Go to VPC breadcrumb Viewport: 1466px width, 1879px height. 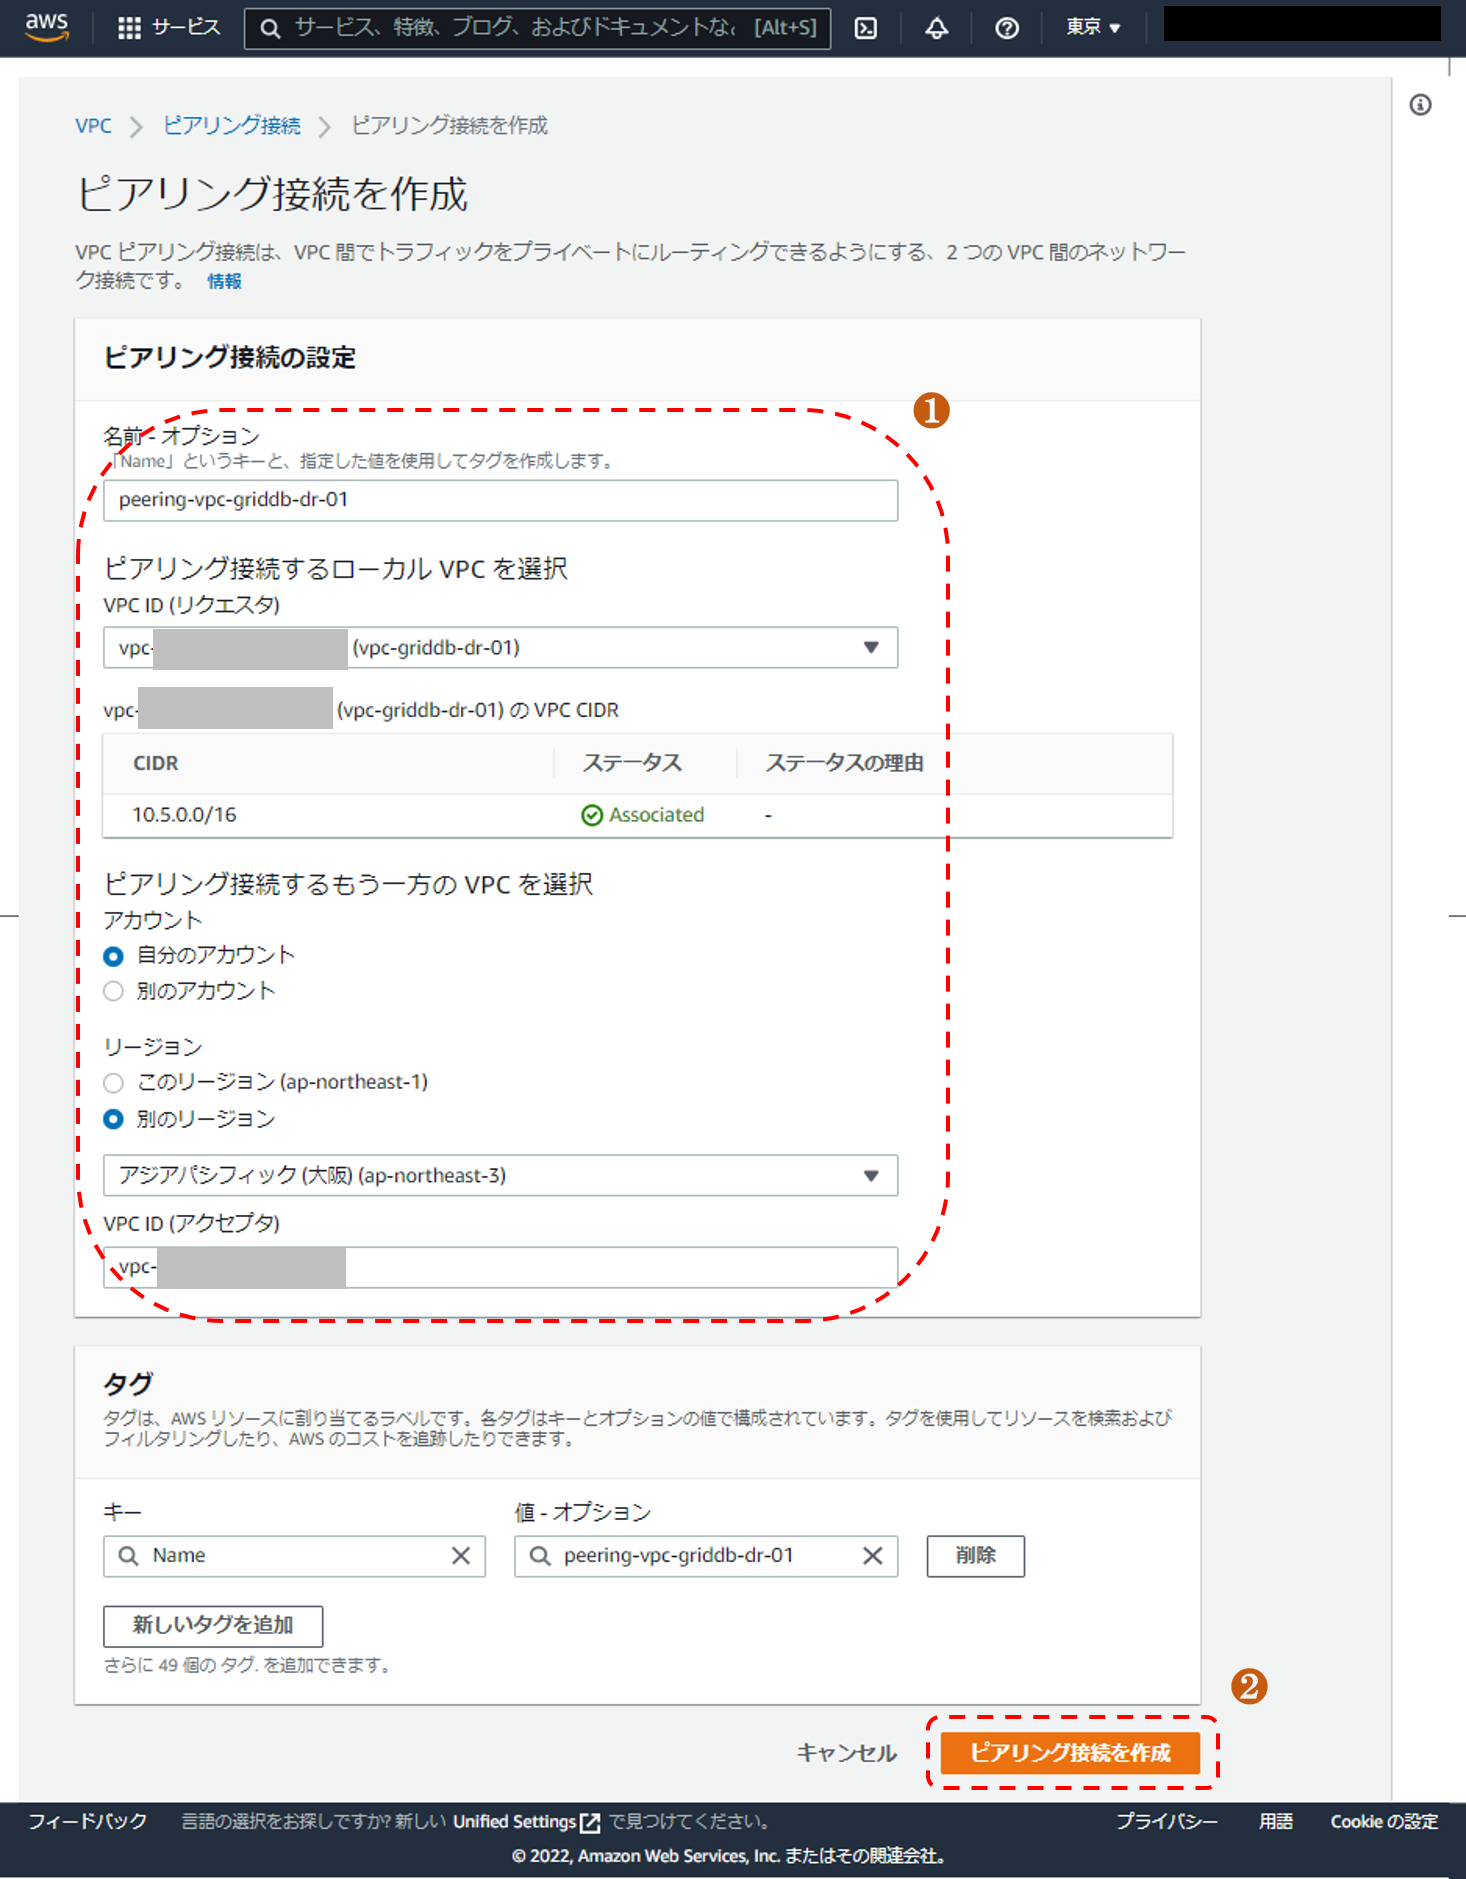(93, 125)
